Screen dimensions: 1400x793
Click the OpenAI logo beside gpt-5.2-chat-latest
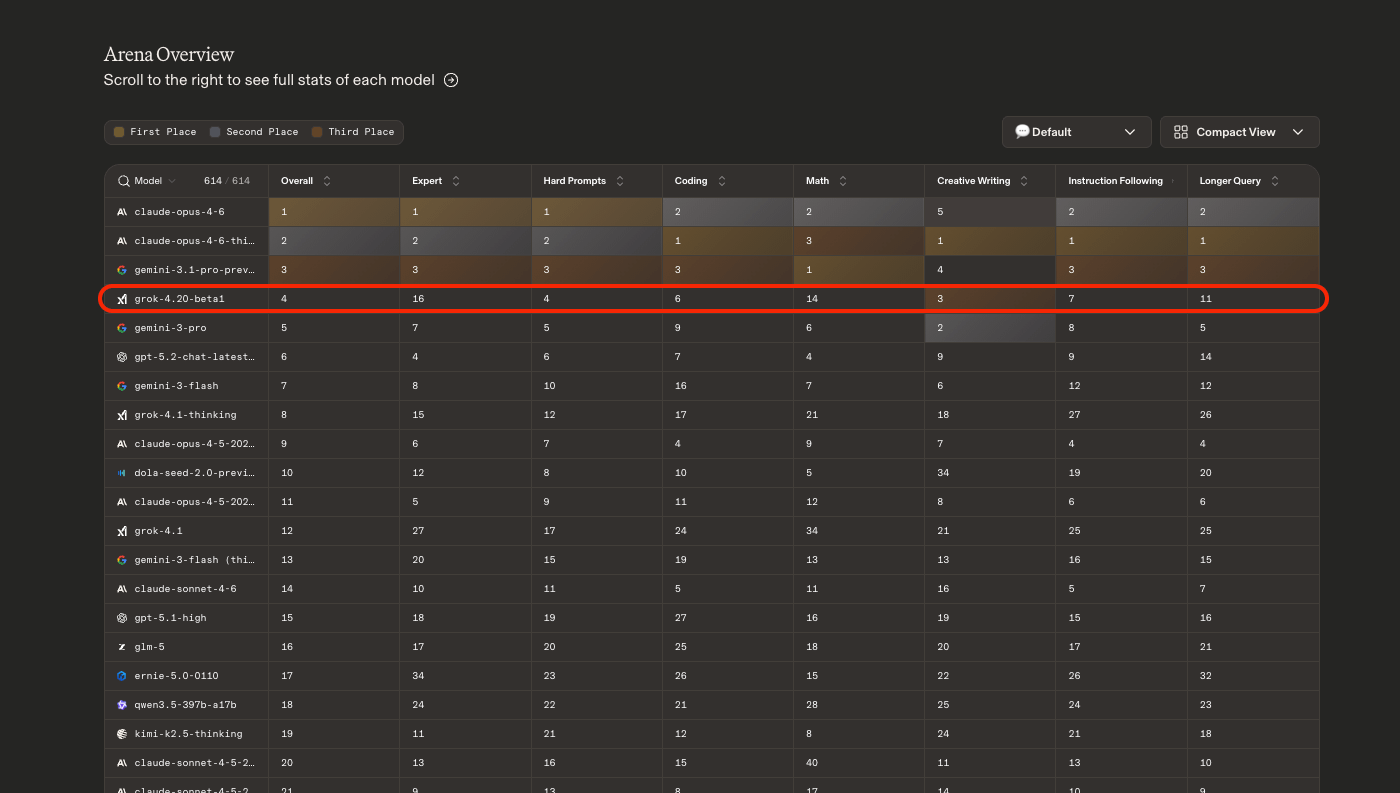pos(122,357)
